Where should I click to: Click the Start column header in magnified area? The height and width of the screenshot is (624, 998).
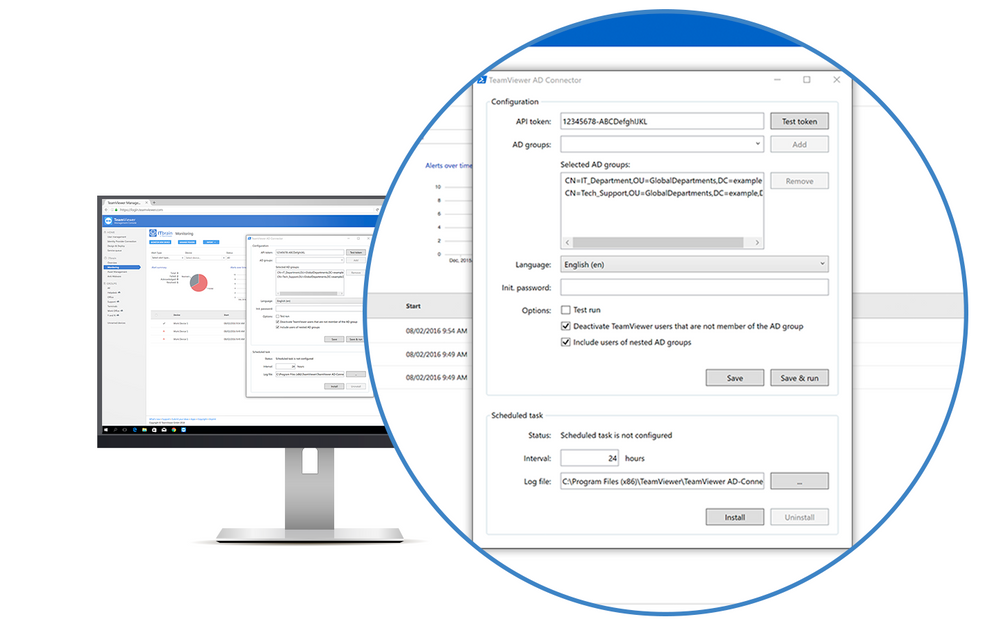coord(413,306)
